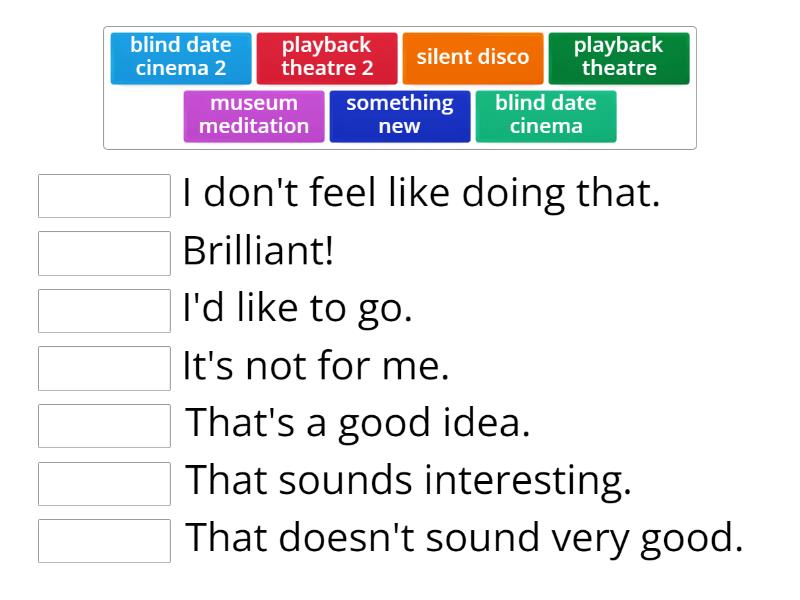Click the phrase text 'Brilliant!'
Screen dimensions: 800x600
258,252
